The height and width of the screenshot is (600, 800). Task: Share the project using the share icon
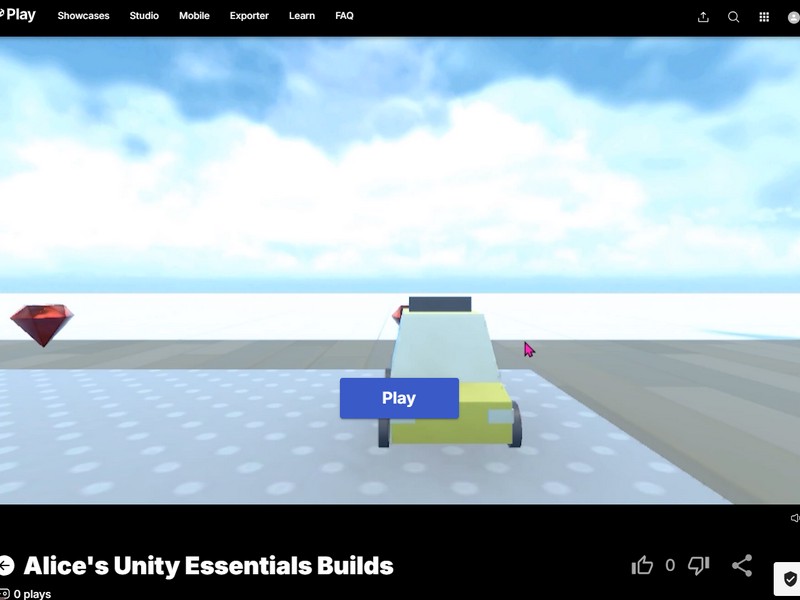click(741, 565)
